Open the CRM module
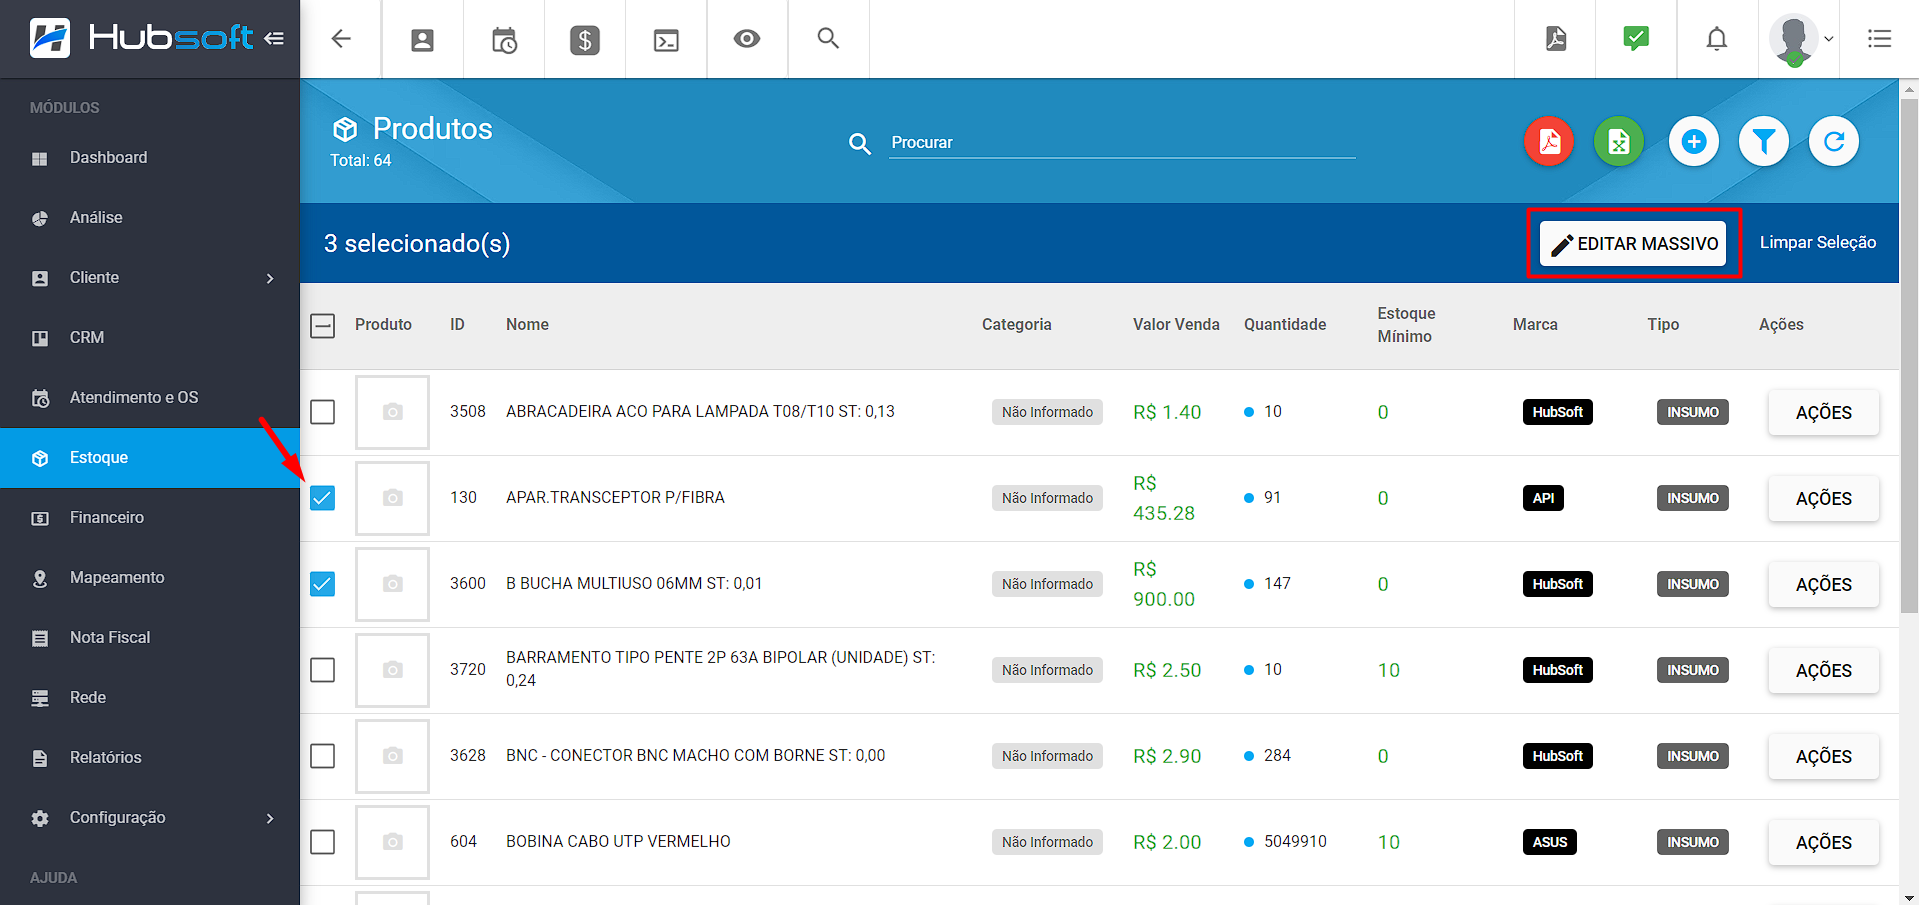1919x905 pixels. tap(150, 338)
